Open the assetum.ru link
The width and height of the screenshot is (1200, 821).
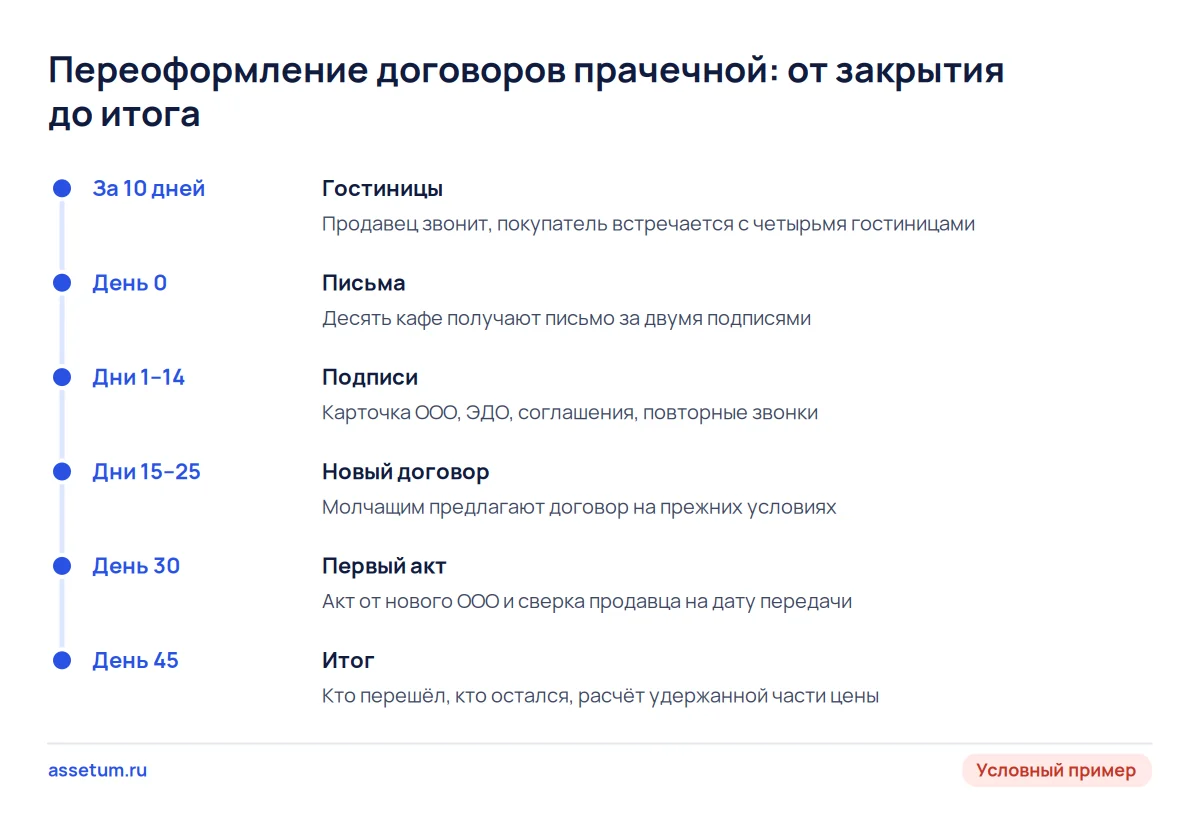97,771
